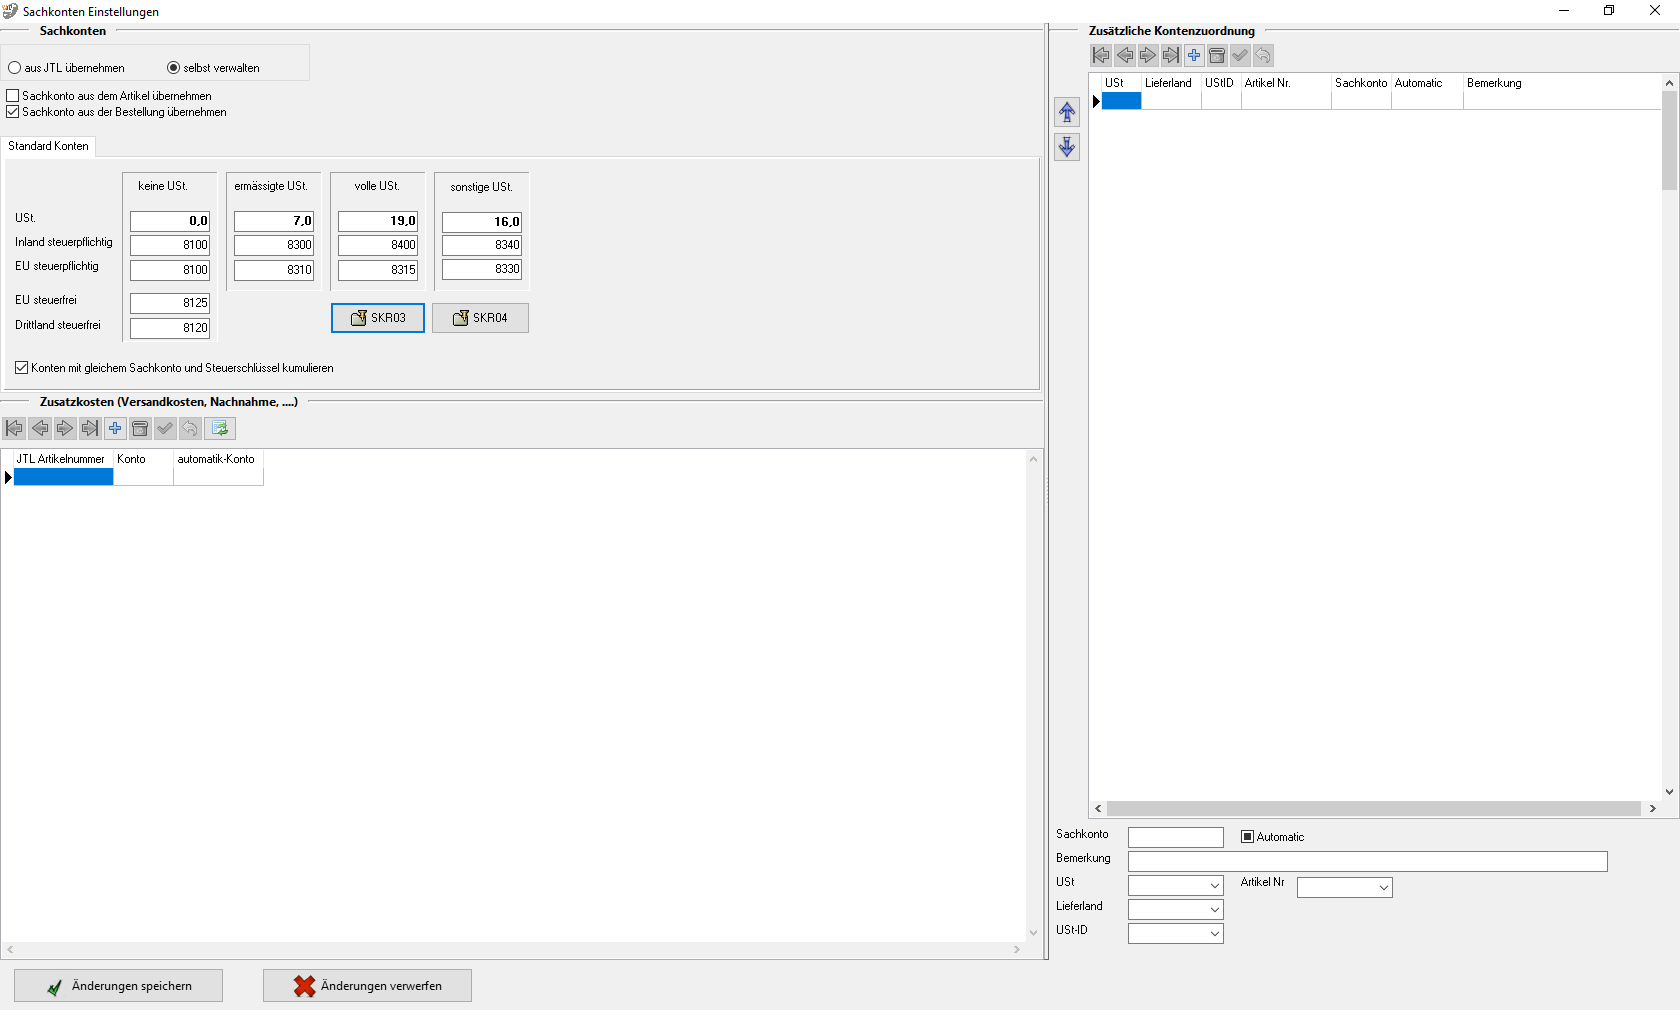Toggle the Automatic checkbox next to Sachkonto

1247,837
